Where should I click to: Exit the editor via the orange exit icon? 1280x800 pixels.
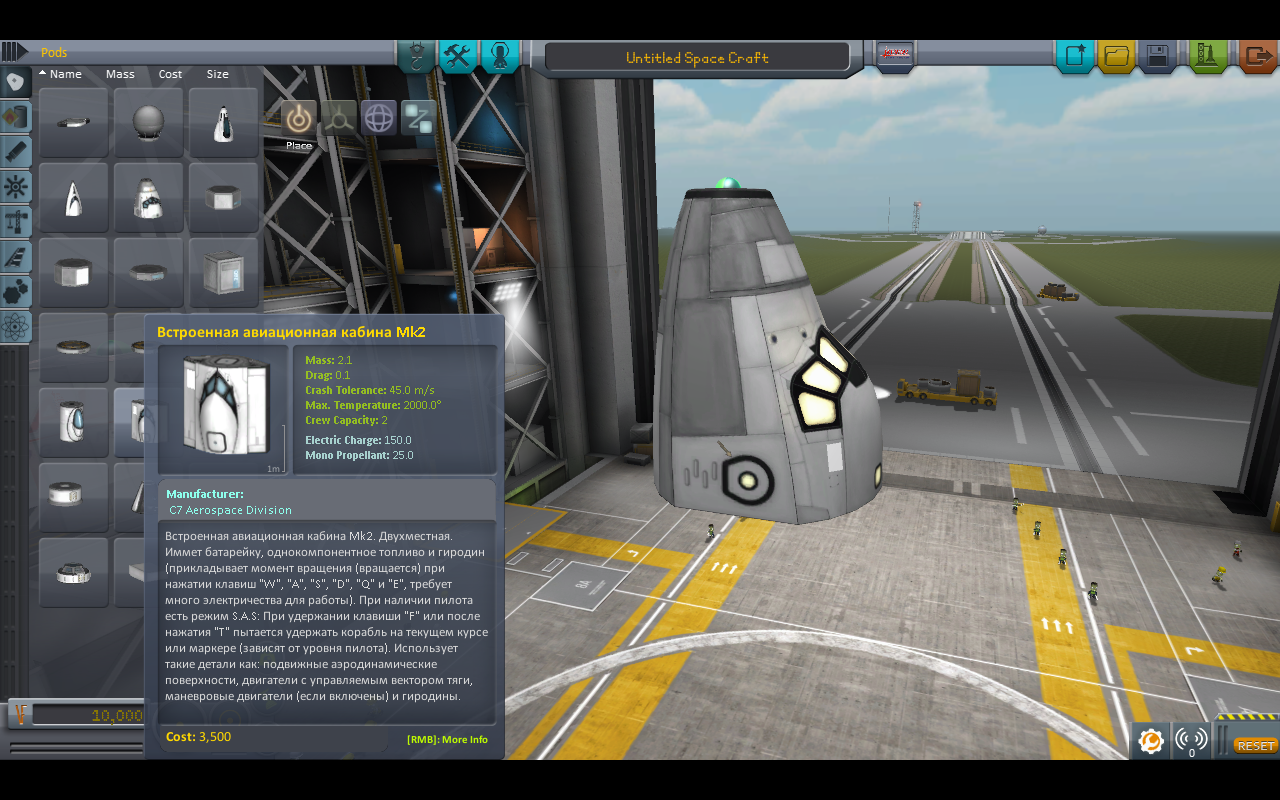(x=1256, y=56)
